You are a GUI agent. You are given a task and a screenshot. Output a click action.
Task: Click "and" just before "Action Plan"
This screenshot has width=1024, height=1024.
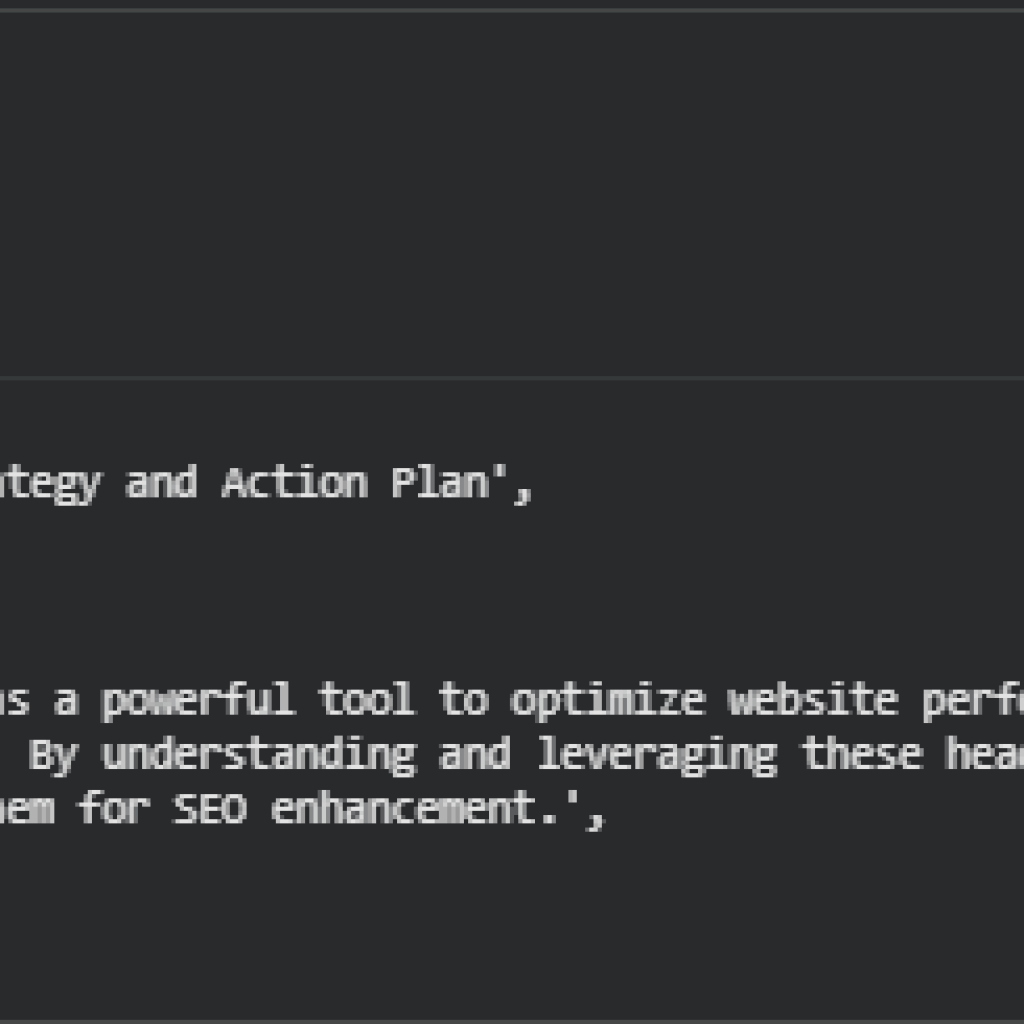(x=160, y=484)
